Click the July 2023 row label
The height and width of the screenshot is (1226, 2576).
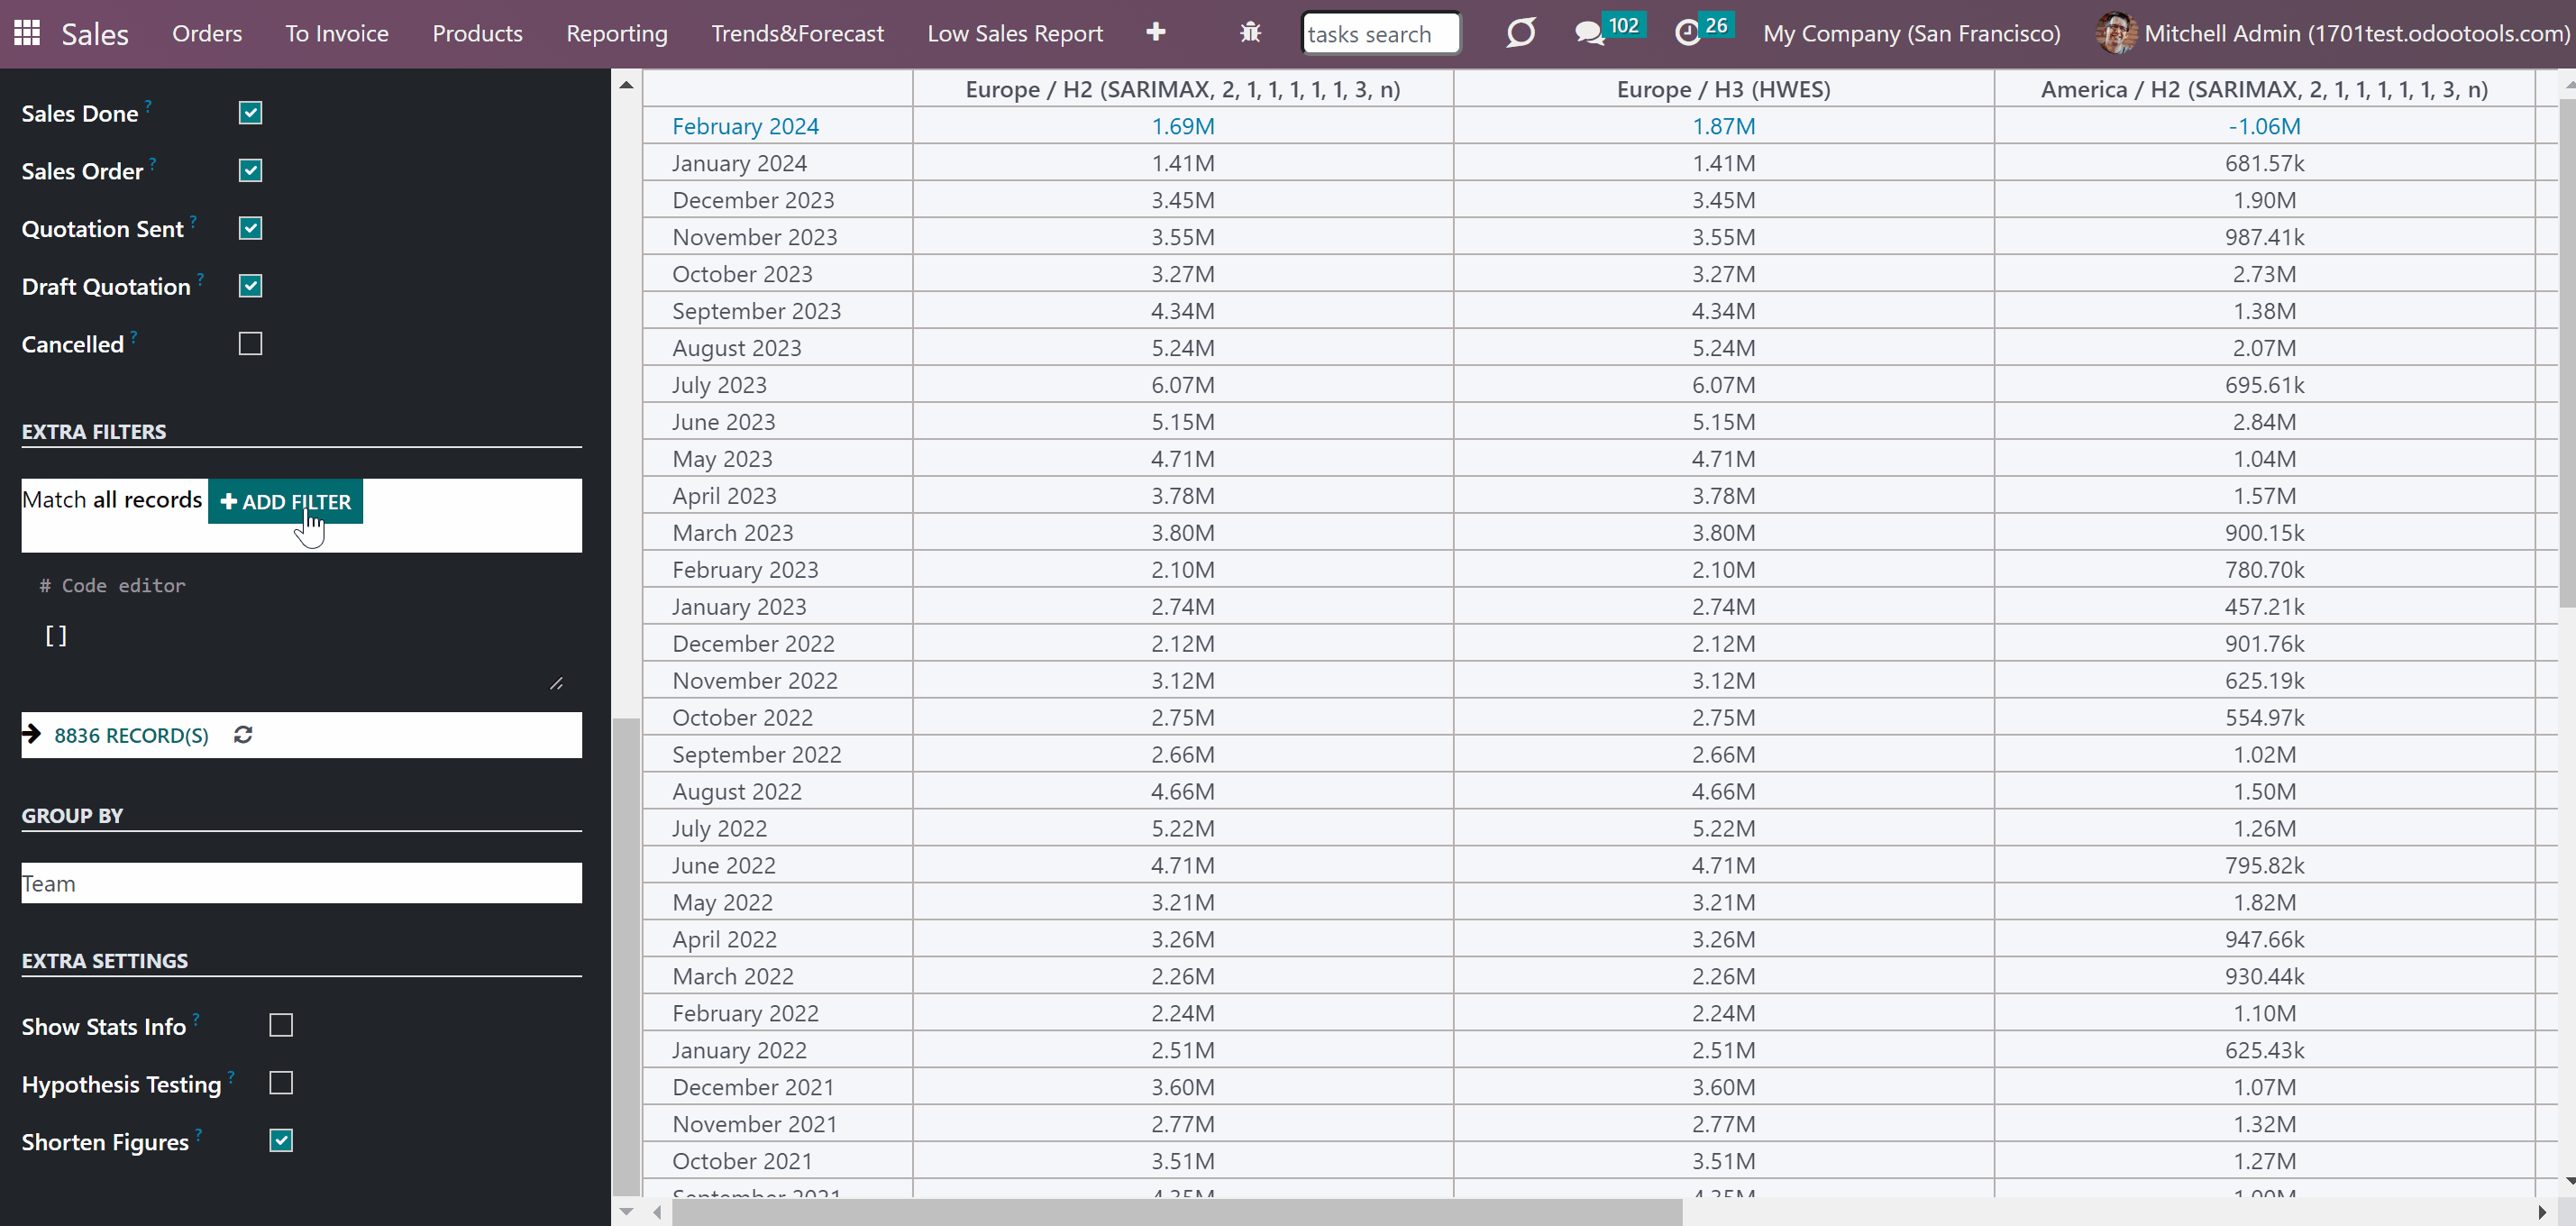[719, 385]
